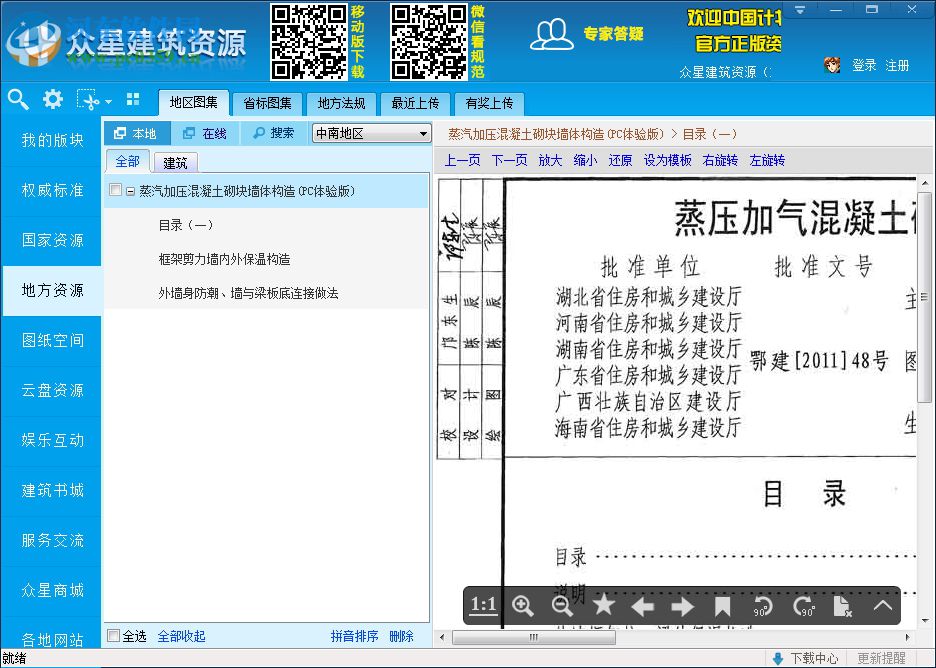The height and width of the screenshot is (668, 936).
Task: Bookmark the current drawing page
Action: pyautogui.click(x=722, y=605)
